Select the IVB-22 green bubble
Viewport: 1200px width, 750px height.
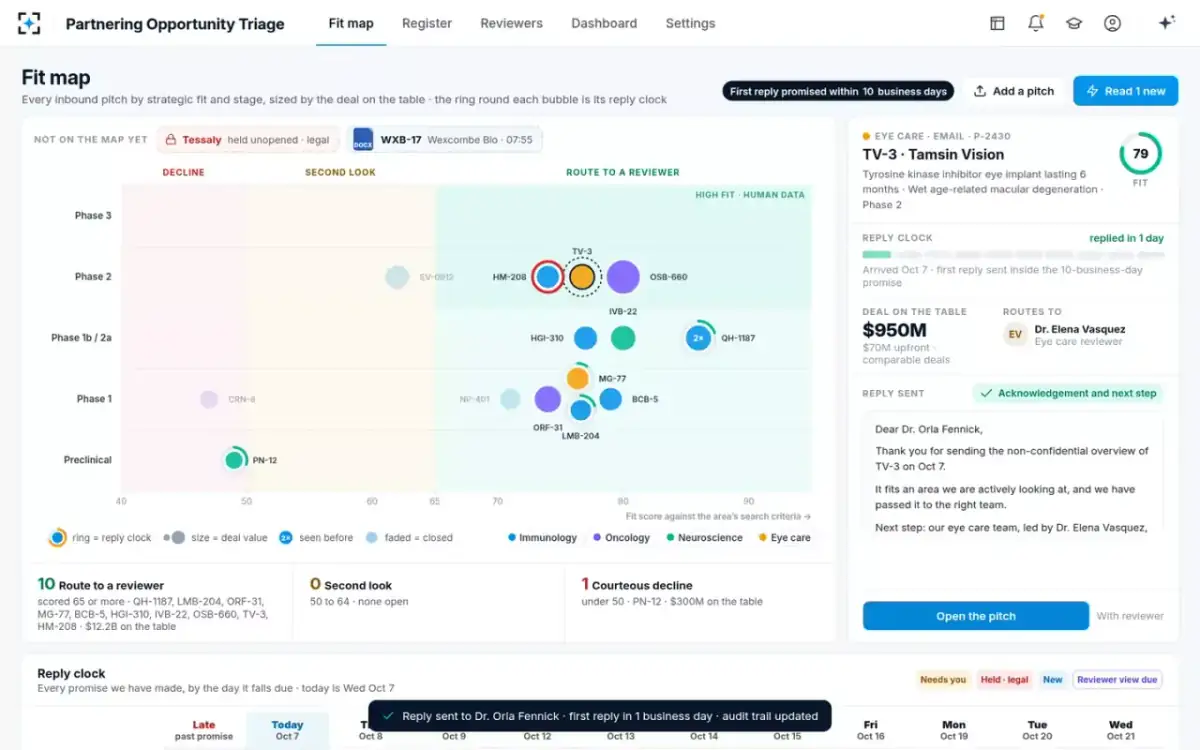623,338
